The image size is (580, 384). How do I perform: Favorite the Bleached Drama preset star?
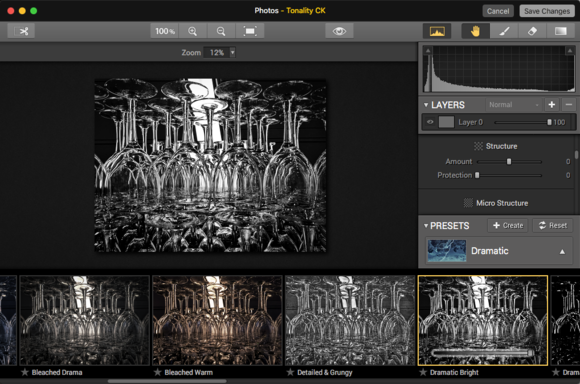coord(25,372)
